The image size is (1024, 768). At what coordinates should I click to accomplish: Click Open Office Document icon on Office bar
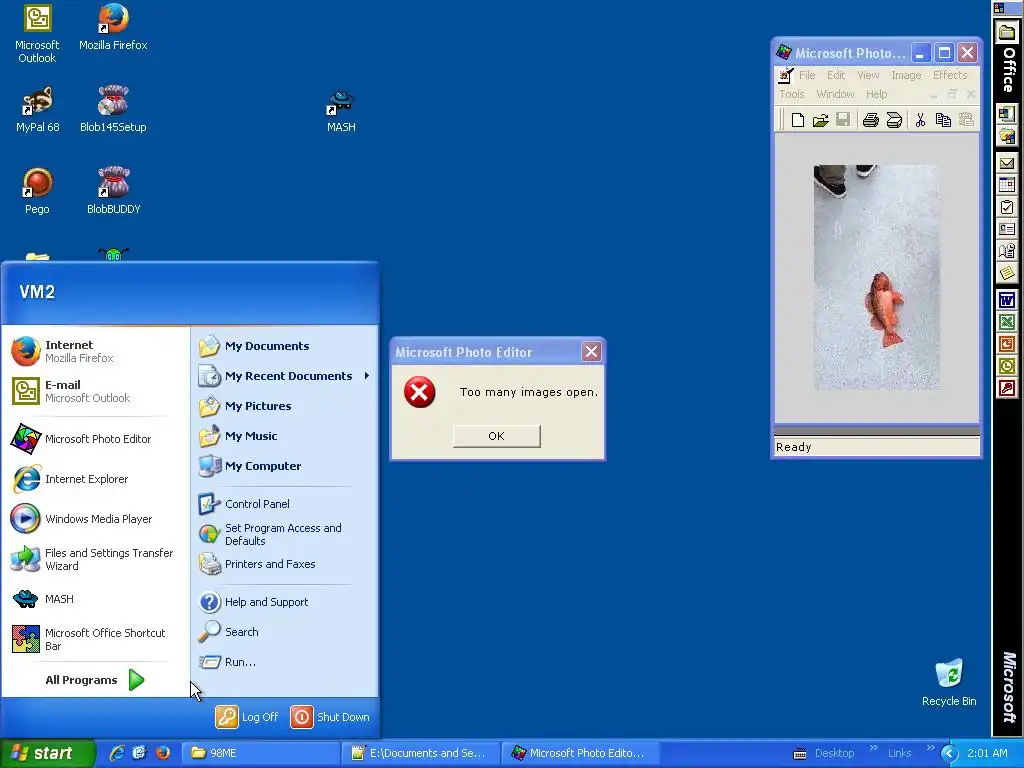(x=1006, y=136)
